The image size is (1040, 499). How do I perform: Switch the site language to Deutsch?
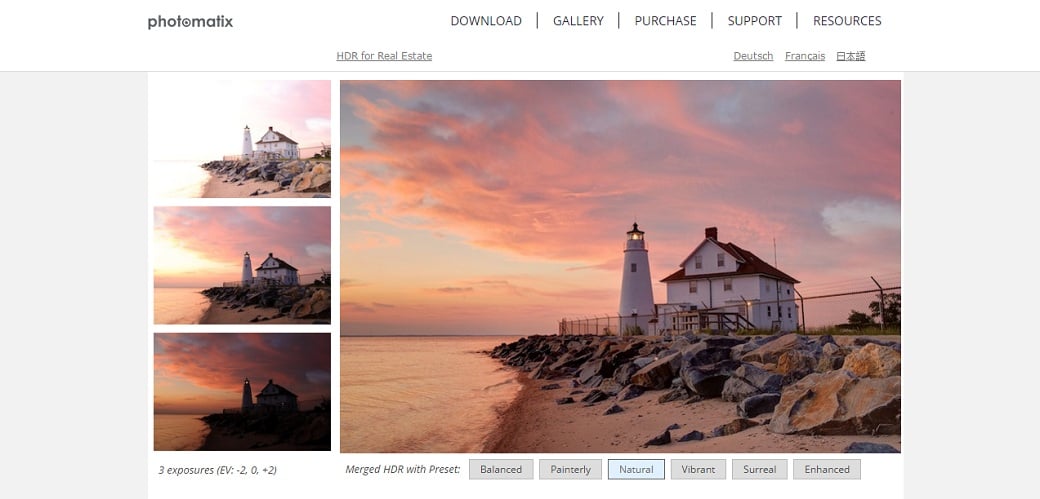(x=753, y=56)
